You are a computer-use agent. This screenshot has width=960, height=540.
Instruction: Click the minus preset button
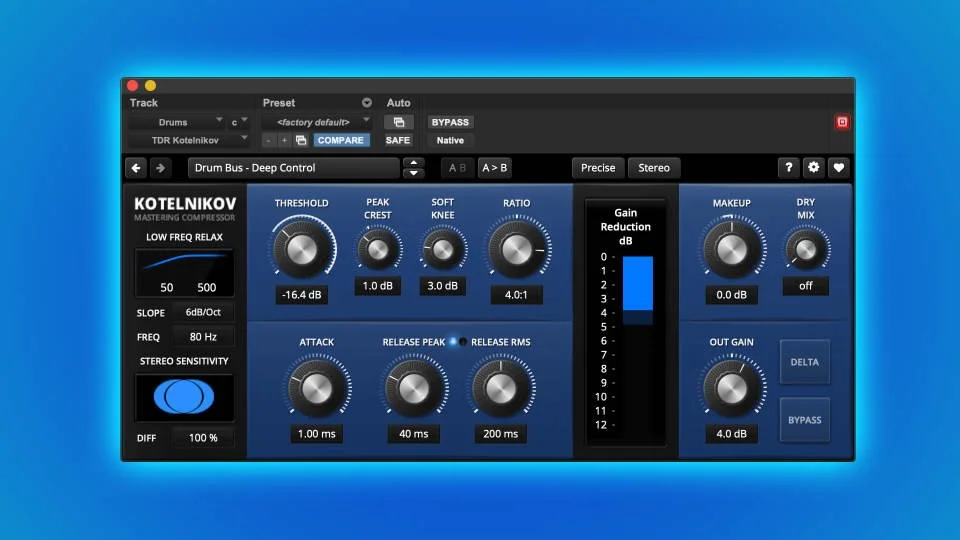pos(269,140)
